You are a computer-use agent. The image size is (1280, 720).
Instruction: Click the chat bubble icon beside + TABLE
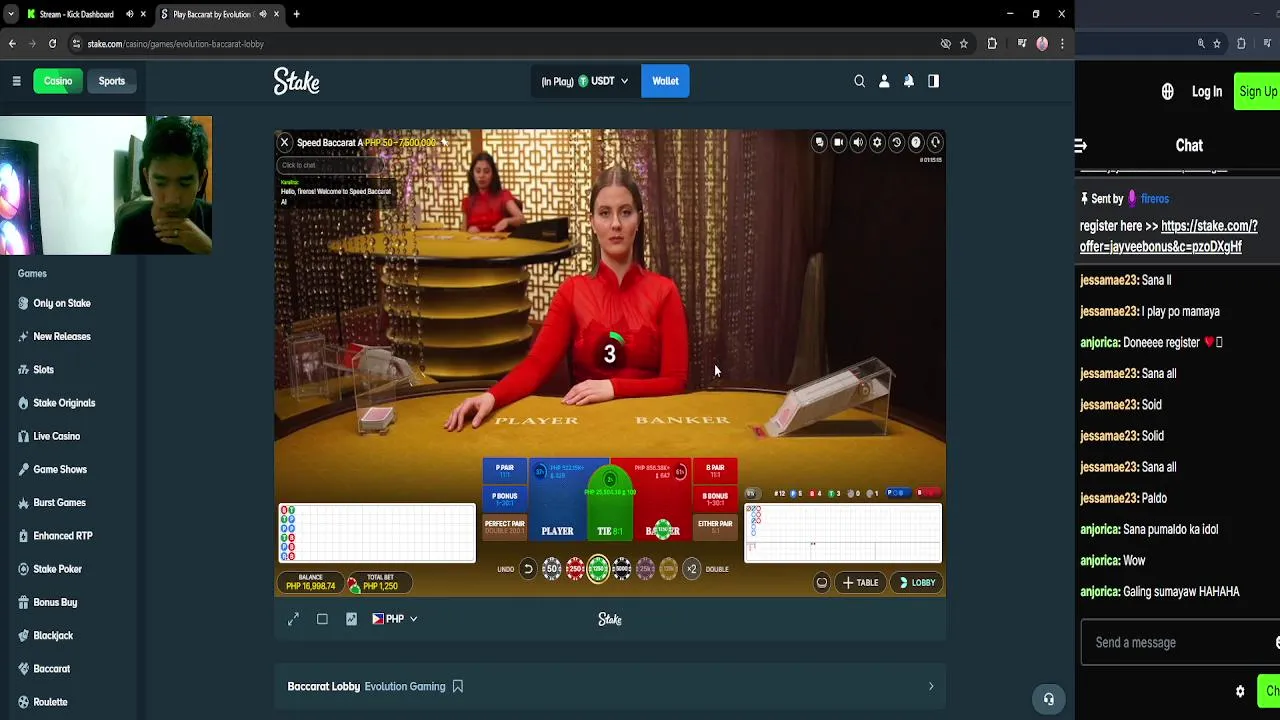[x=822, y=582]
